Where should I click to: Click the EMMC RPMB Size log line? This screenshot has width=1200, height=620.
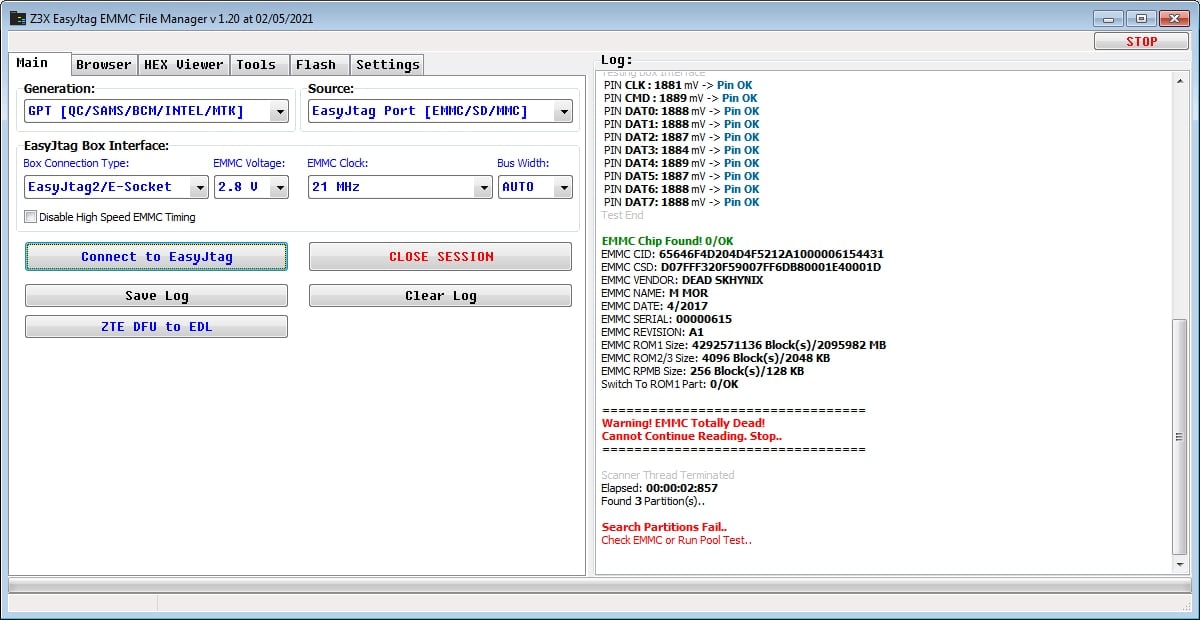tap(702, 371)
